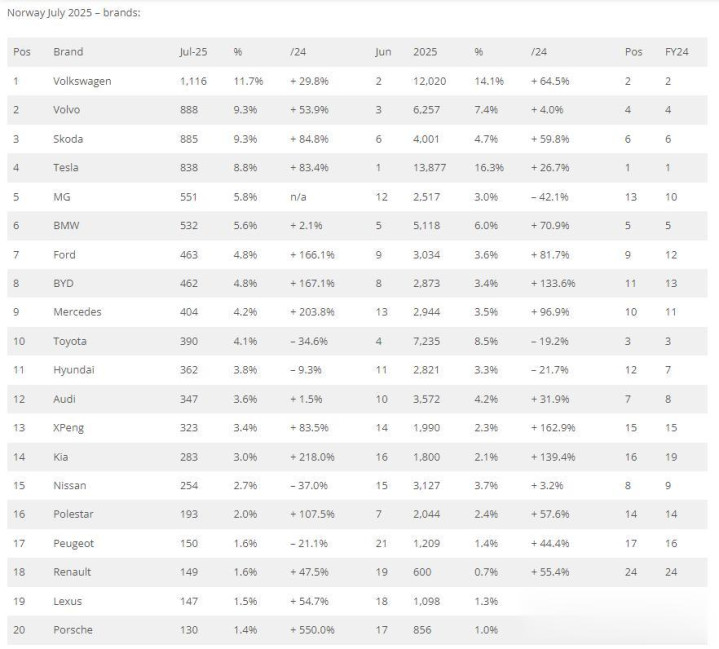Click the Hyundai brand cell
Image resolution: width=719 pixels, height=649 pixels.
coord(74,370)
